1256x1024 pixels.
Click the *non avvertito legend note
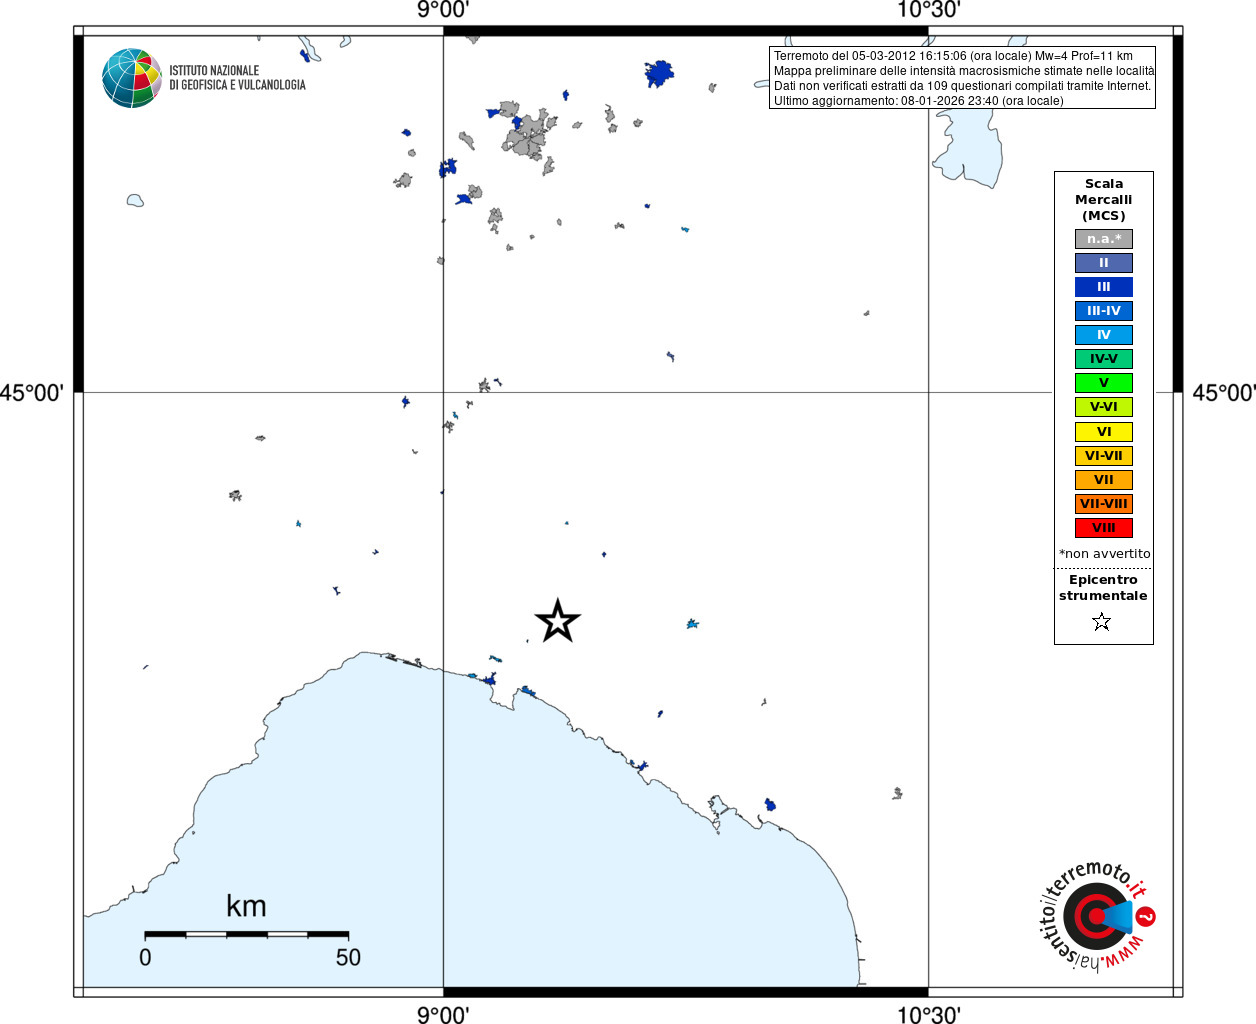pyautogui.click(x=1104, y=554)
